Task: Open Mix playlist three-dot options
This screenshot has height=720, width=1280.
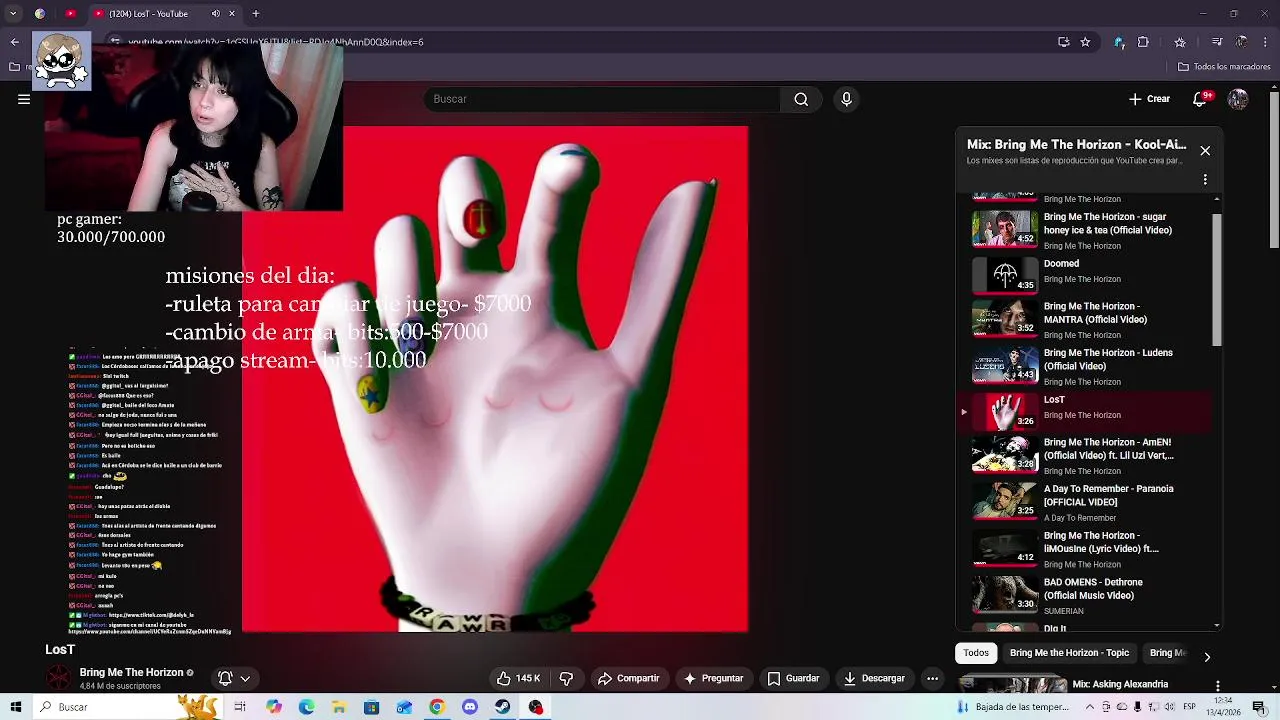Action: point(1205,180)
